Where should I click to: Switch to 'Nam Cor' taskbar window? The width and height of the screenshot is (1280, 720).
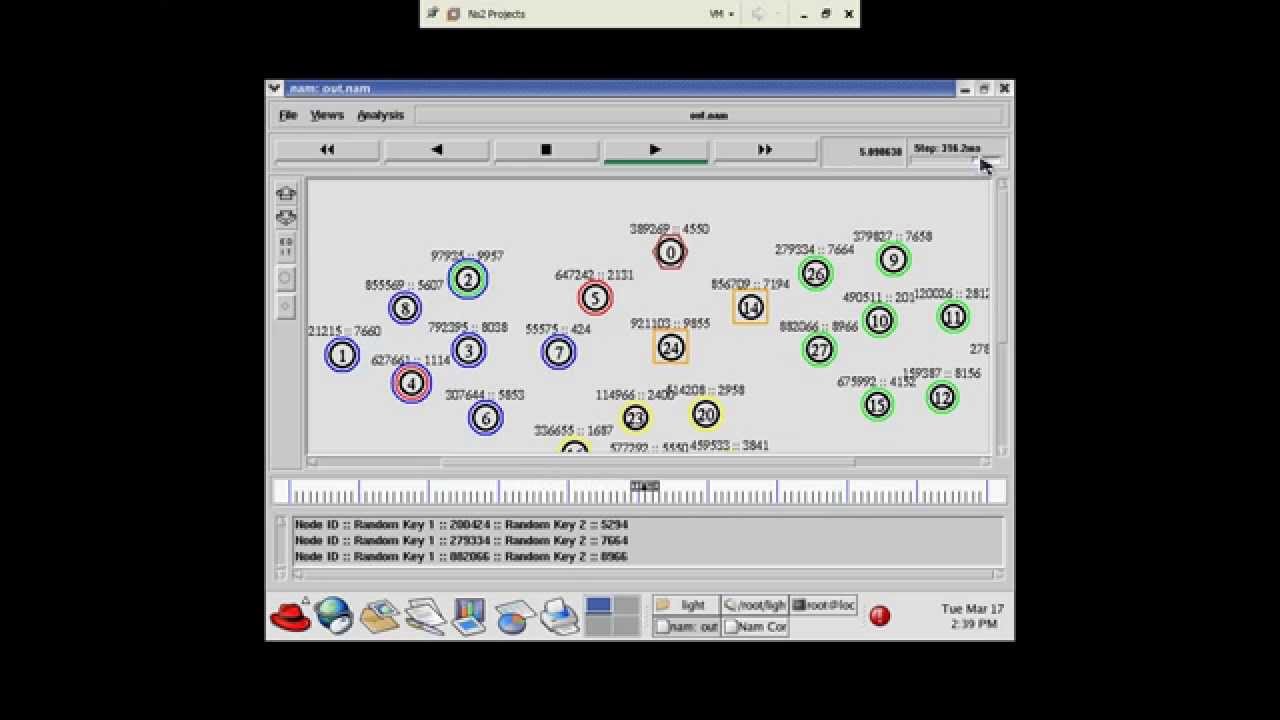click(755, 627)
